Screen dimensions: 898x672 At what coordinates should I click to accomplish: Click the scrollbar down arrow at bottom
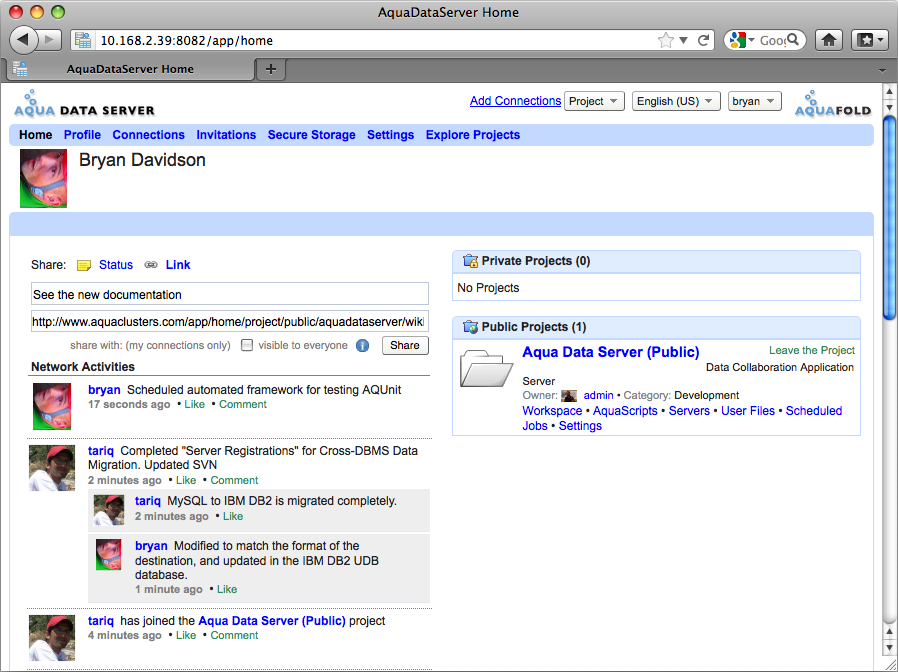[889, 648]
